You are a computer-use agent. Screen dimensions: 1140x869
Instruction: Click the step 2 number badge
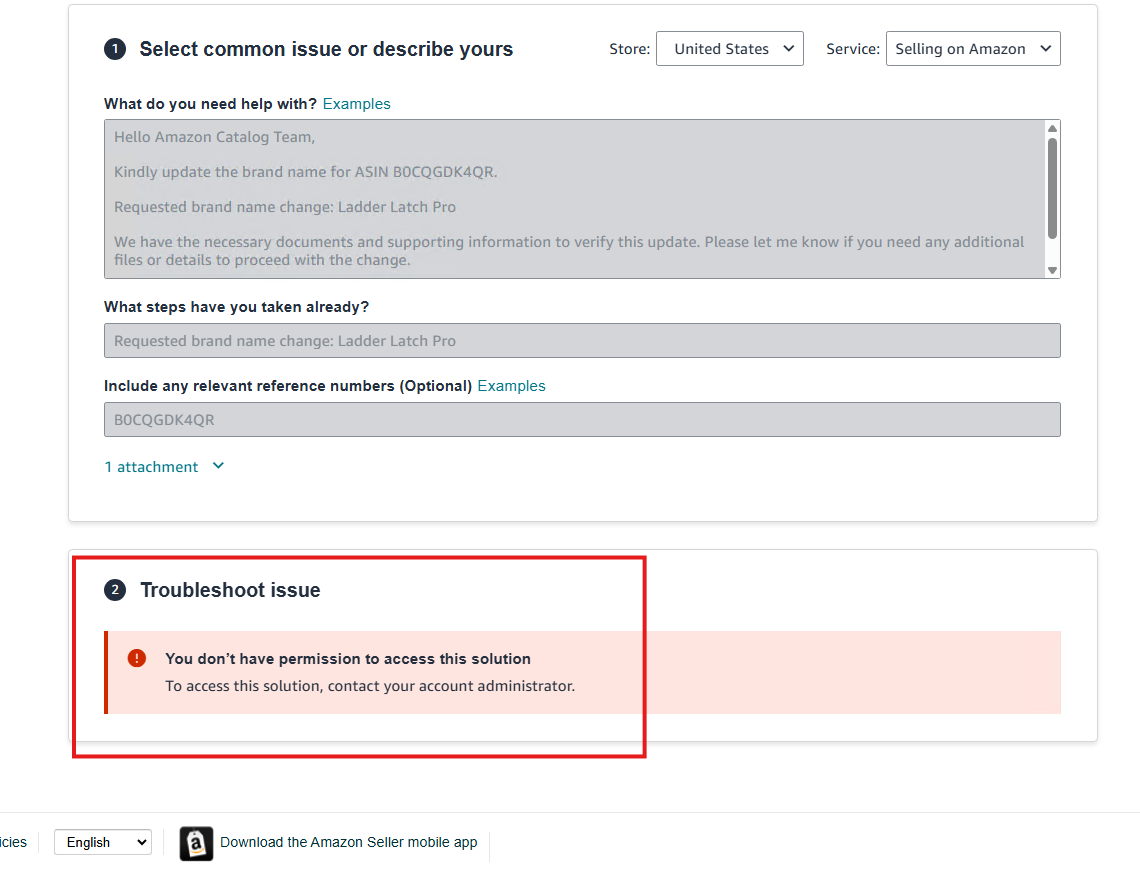pyautogui.click(x=115, y=590)
